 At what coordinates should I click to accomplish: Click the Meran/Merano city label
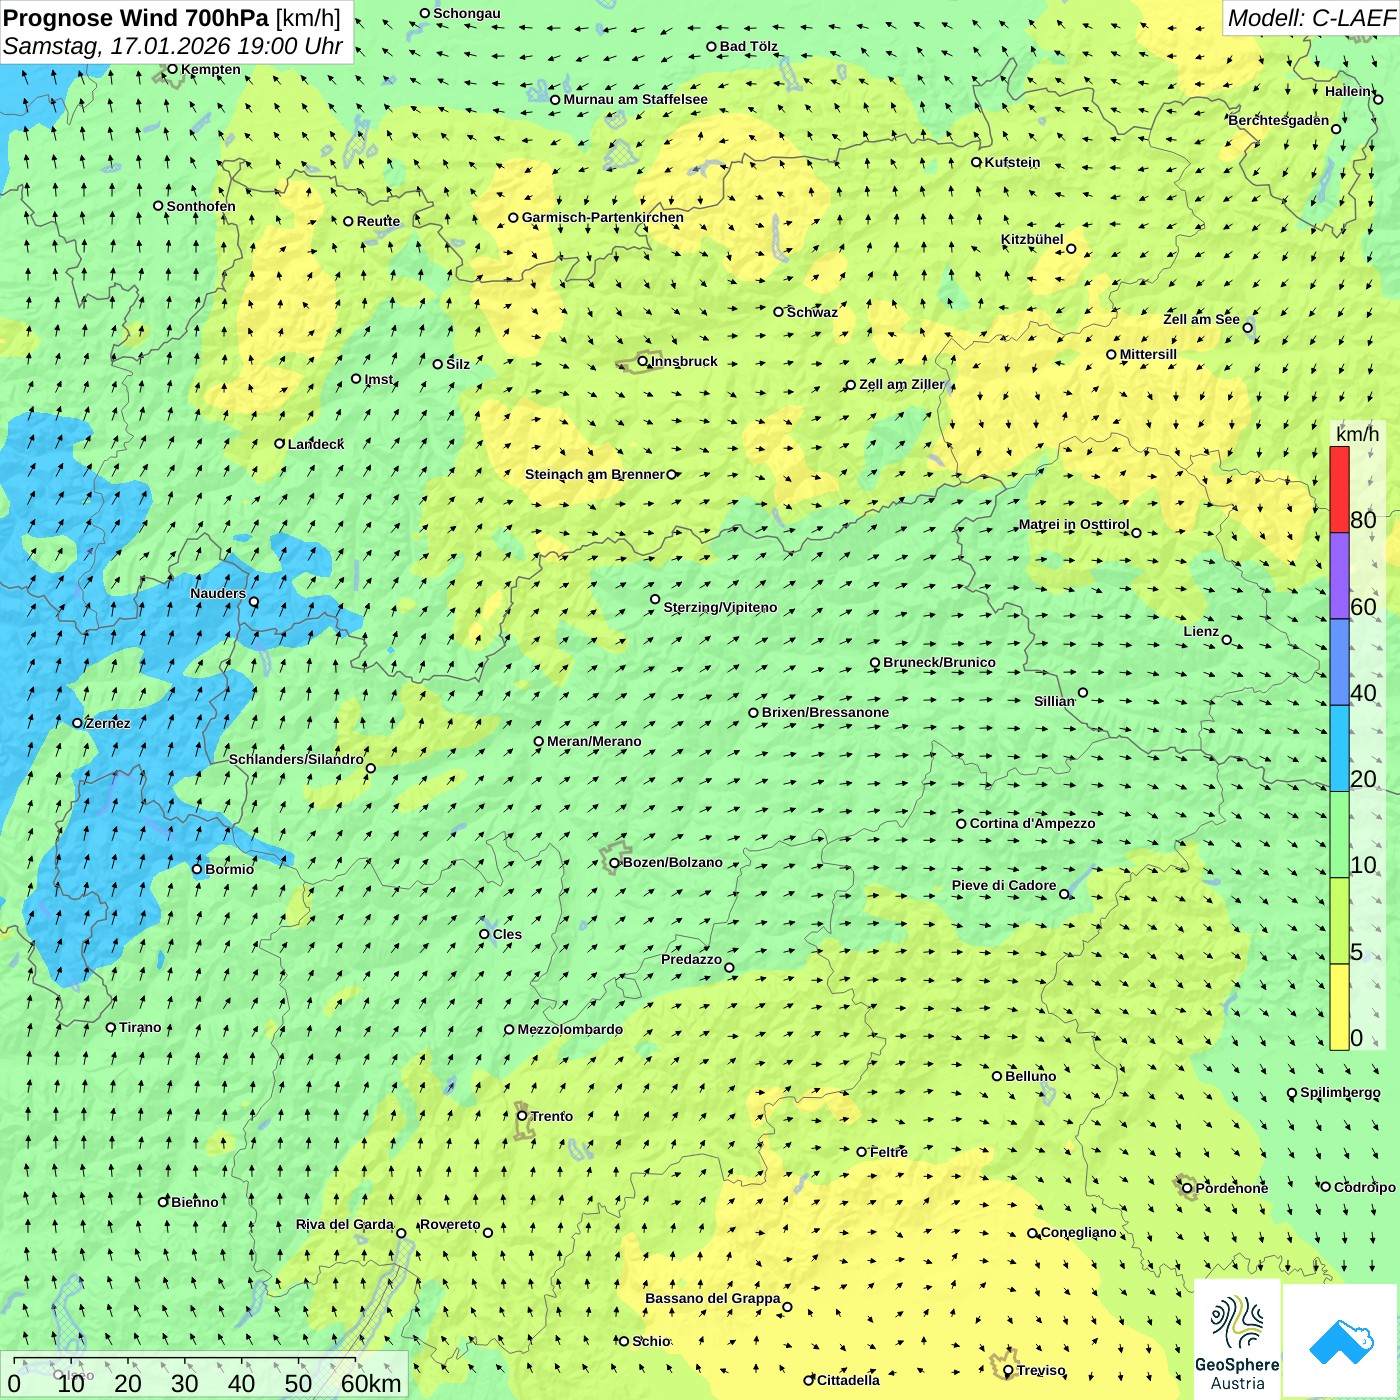594,741
